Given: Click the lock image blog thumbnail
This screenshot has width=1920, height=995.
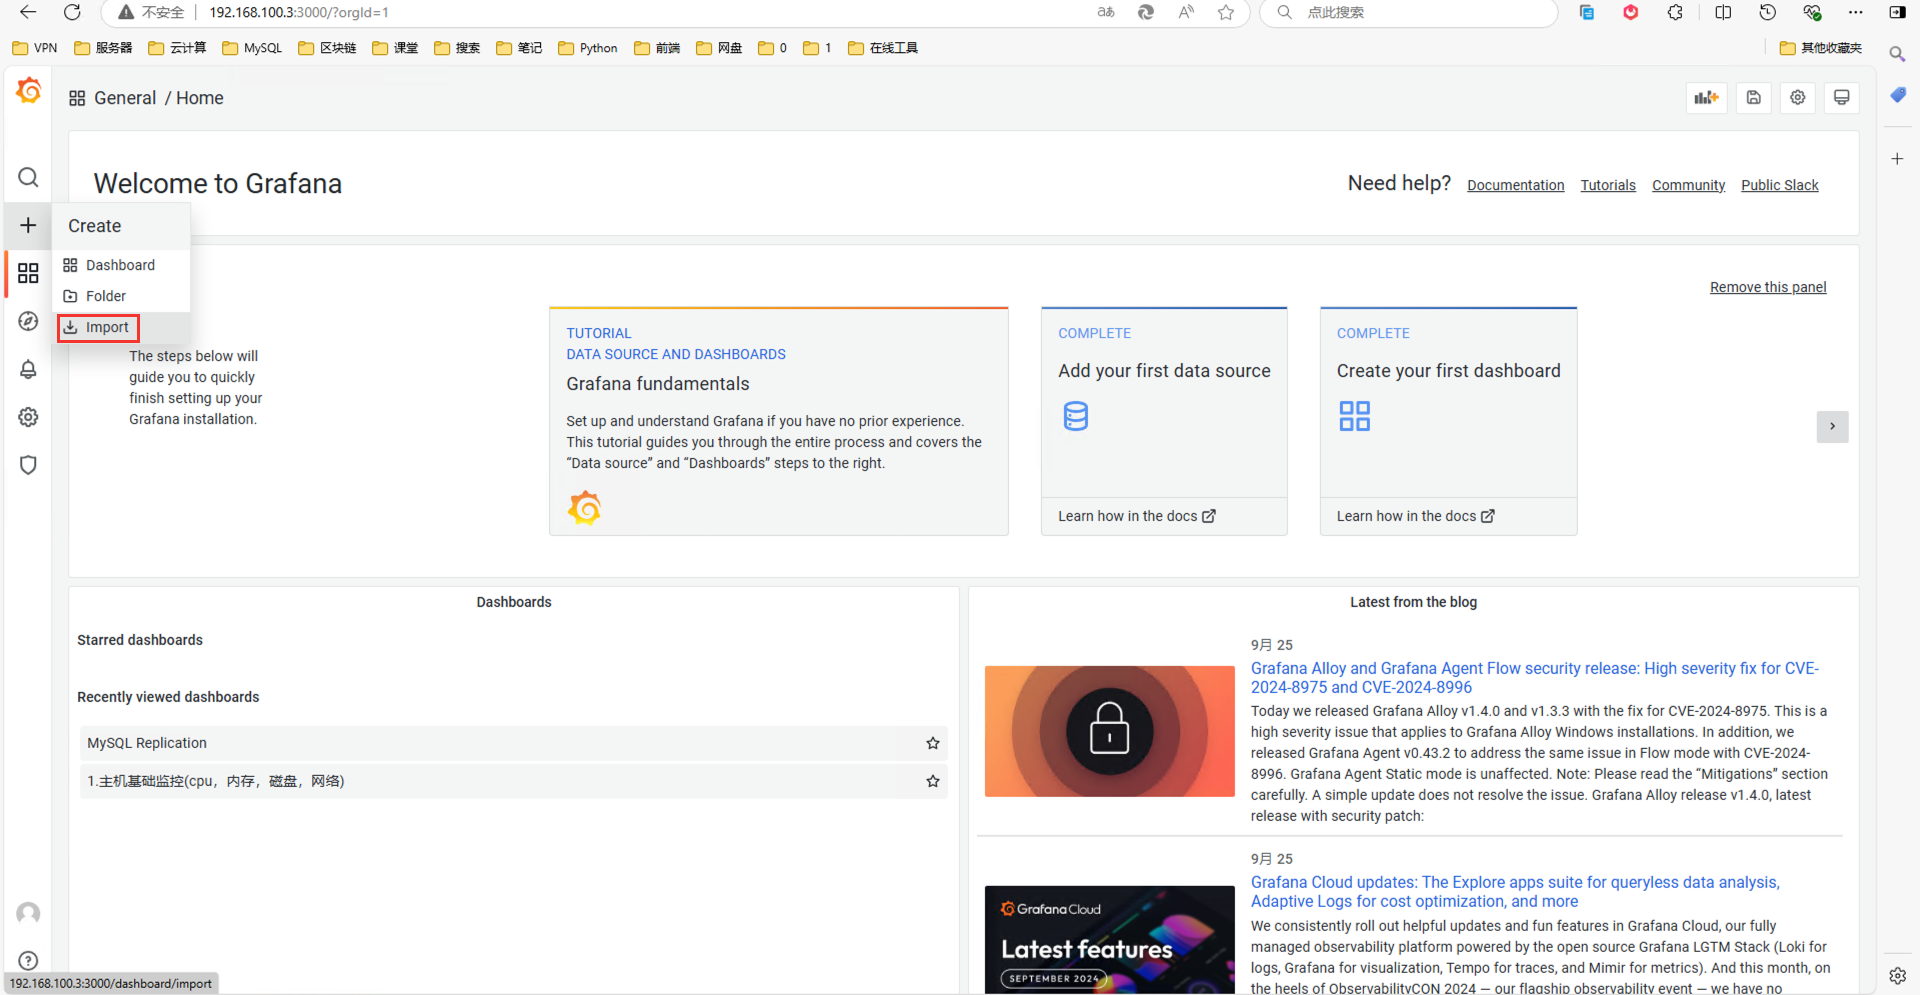Looking at the screenshot, I should tap(1109, 731).
